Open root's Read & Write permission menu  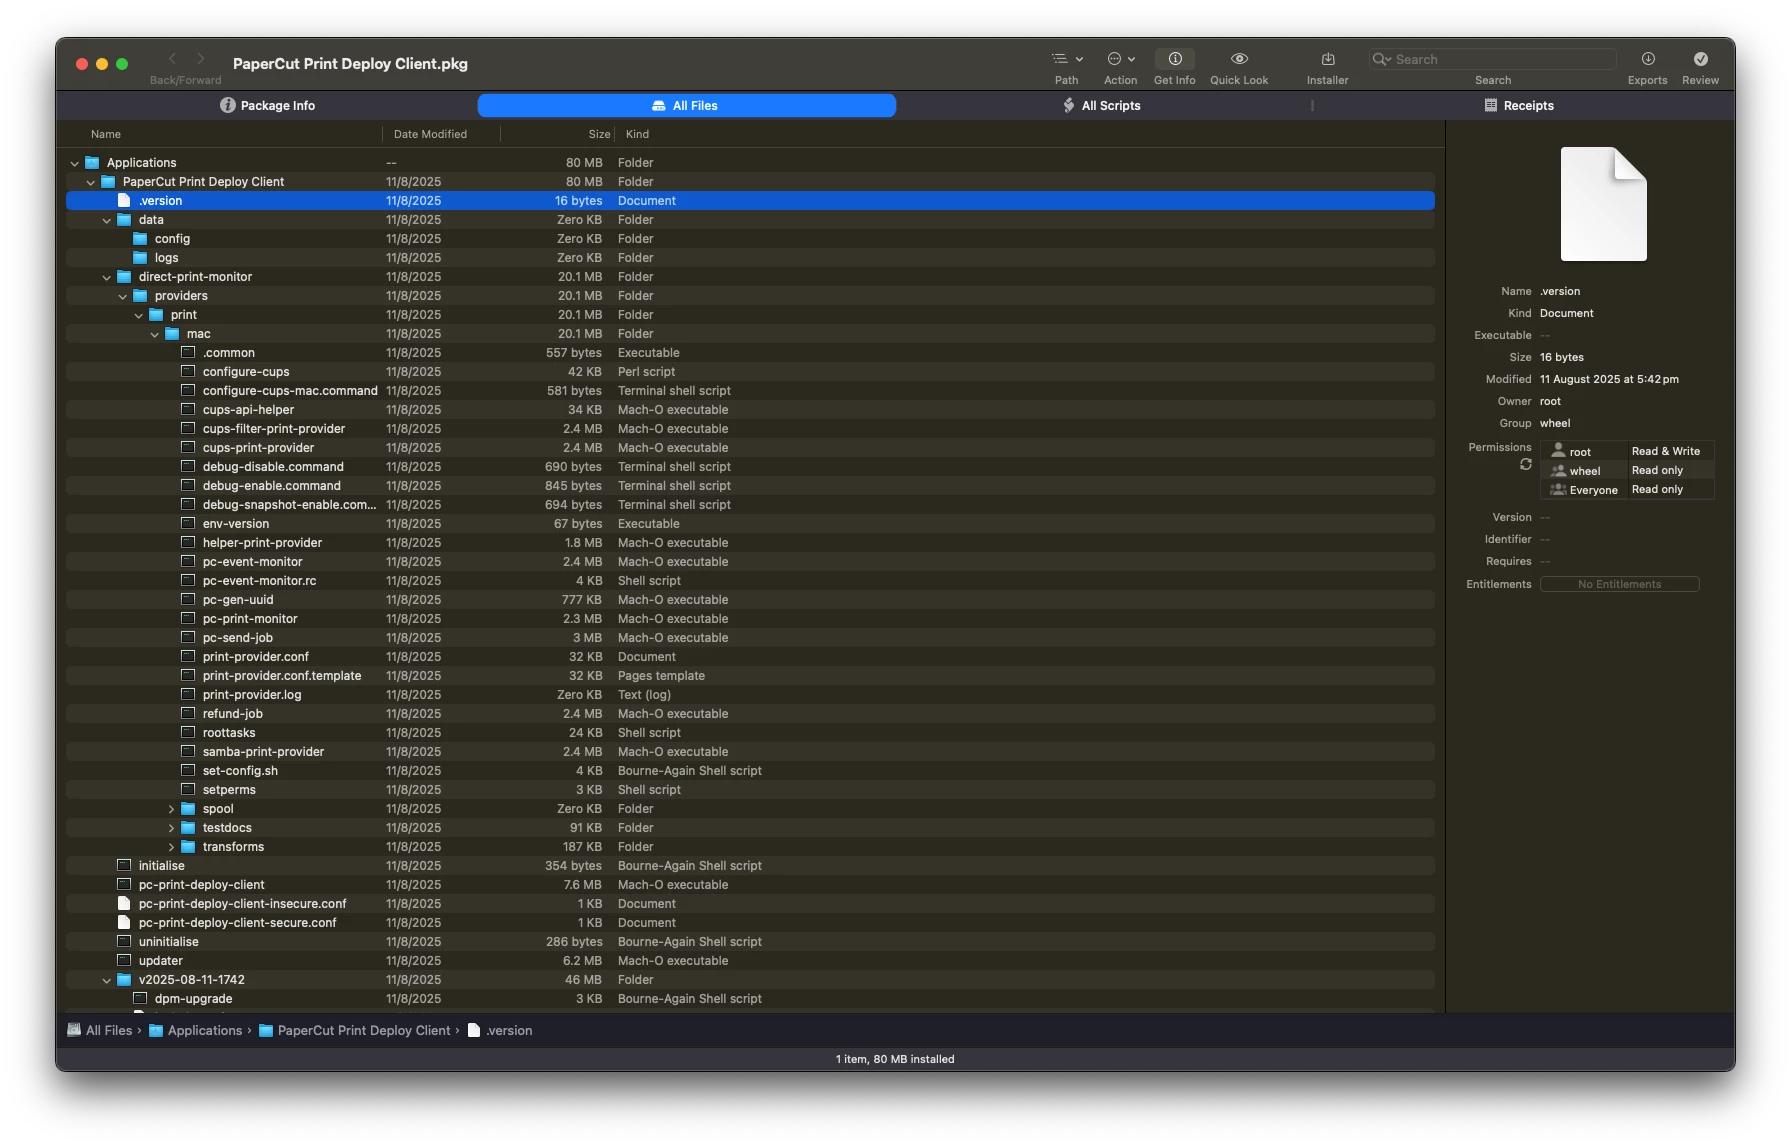1670,451
